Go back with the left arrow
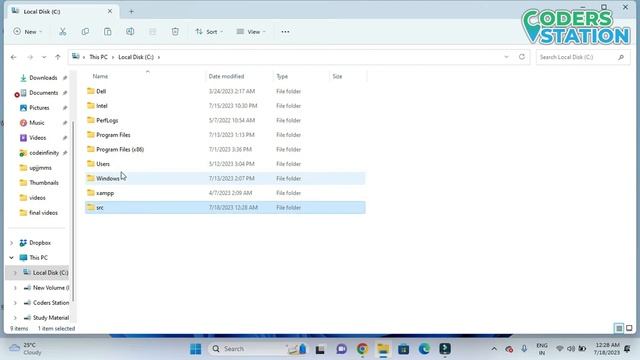Image resolution: width=640 pixels, height=360 pixels. coord(13,57)
